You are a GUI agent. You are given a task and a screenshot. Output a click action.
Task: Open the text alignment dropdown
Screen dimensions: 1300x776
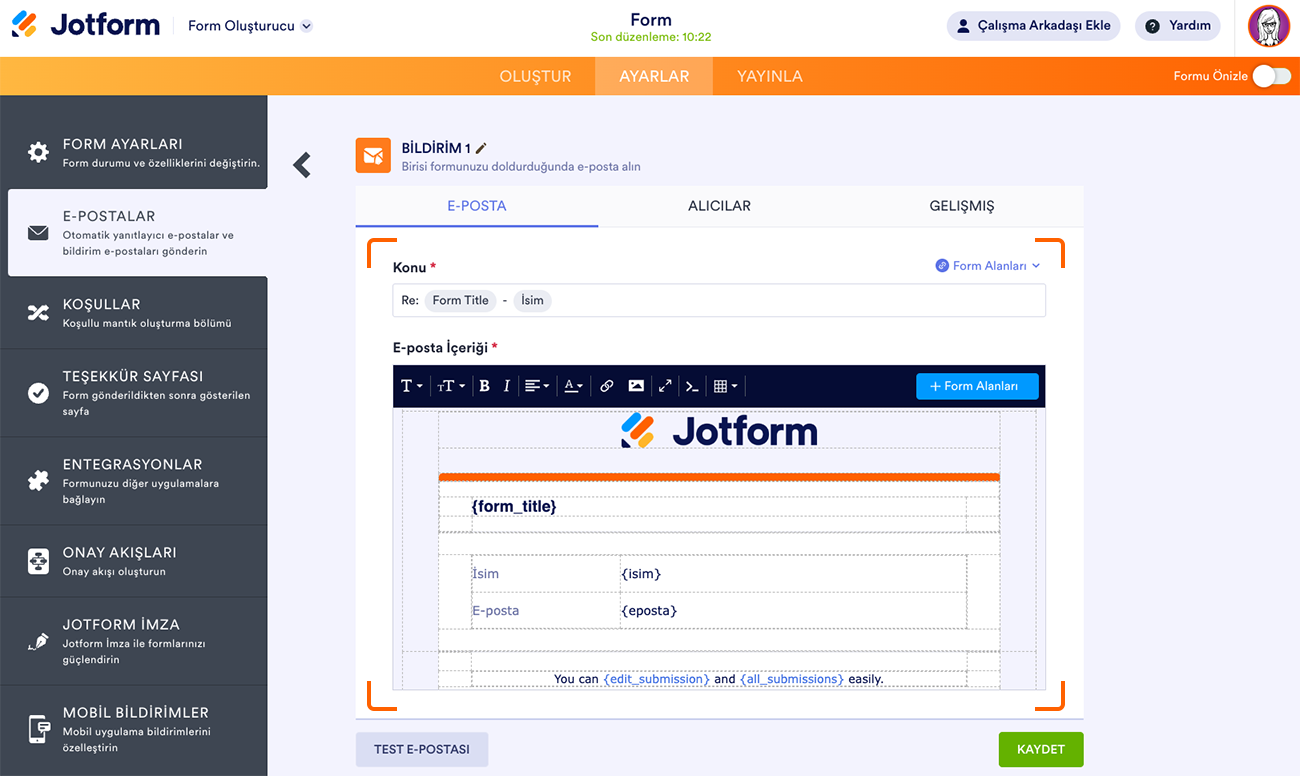[537, 386]
